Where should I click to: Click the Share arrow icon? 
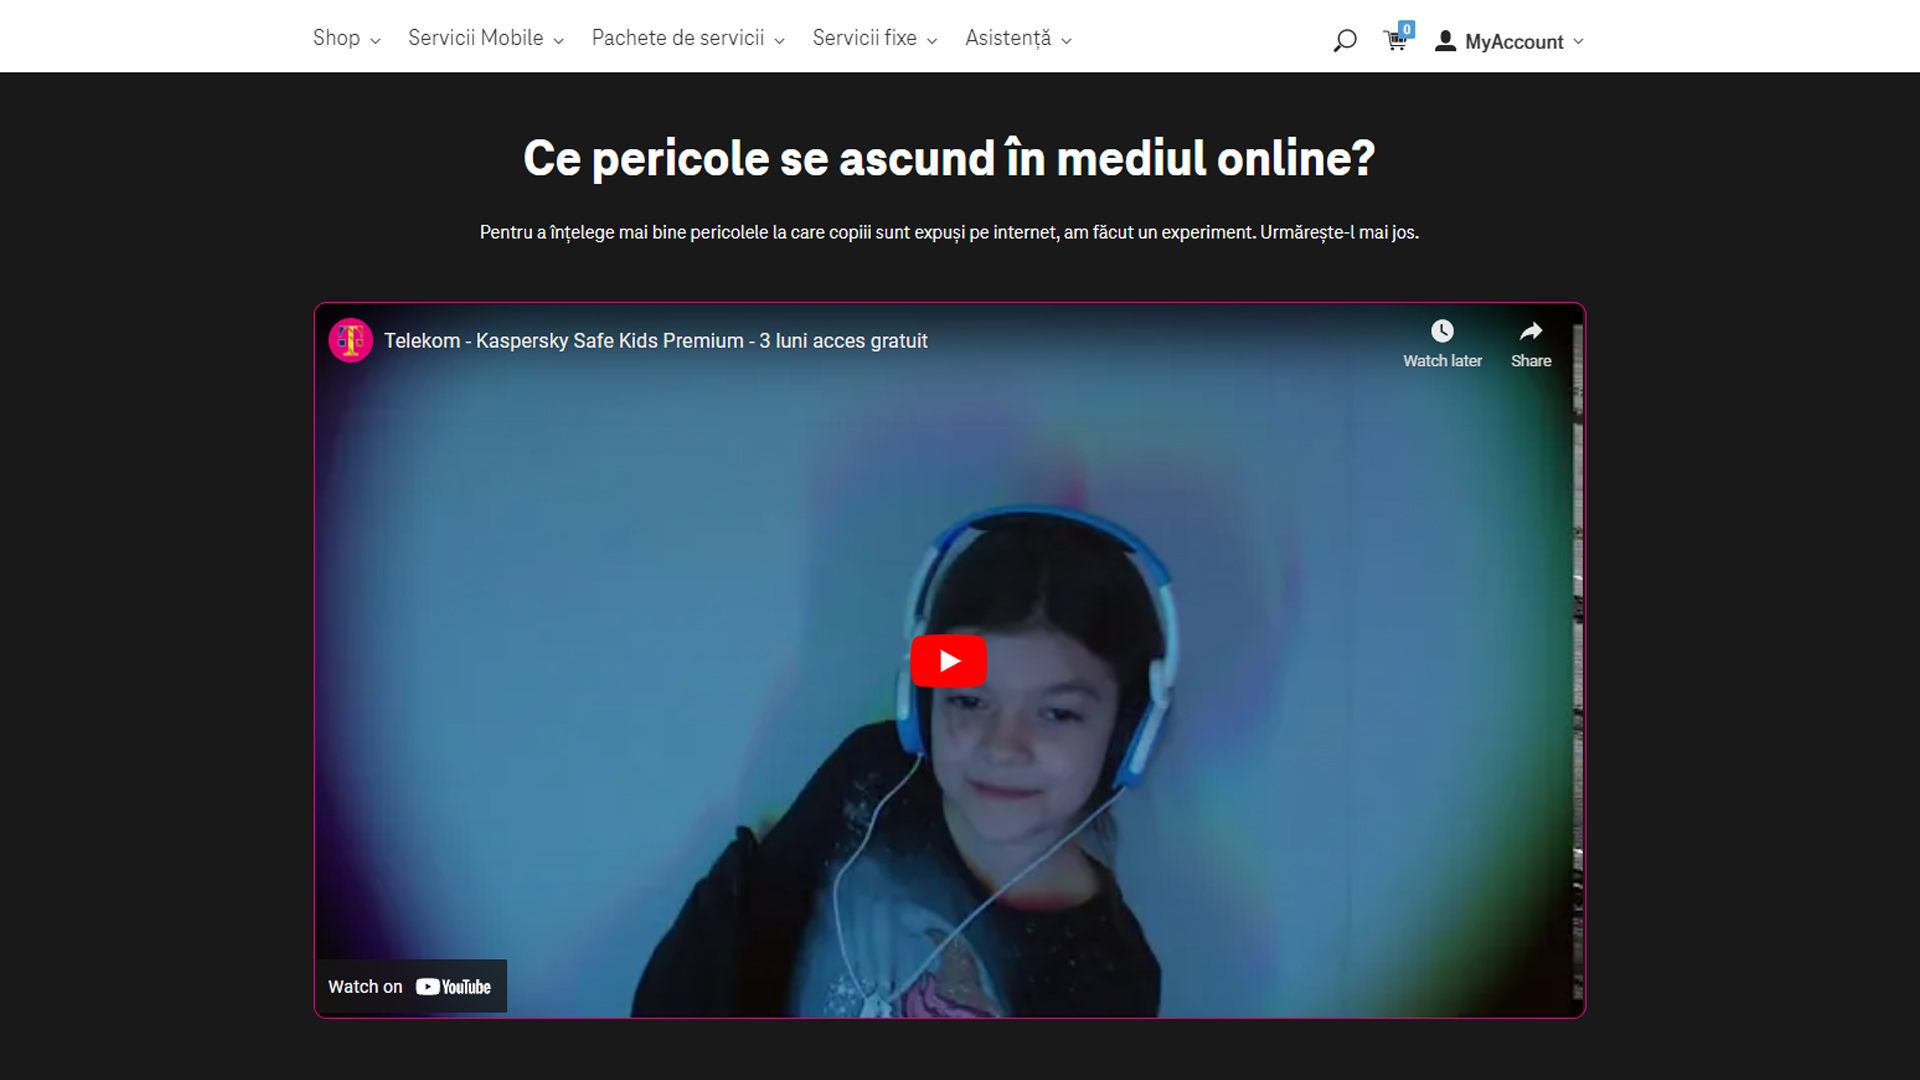pos(1531,331)
